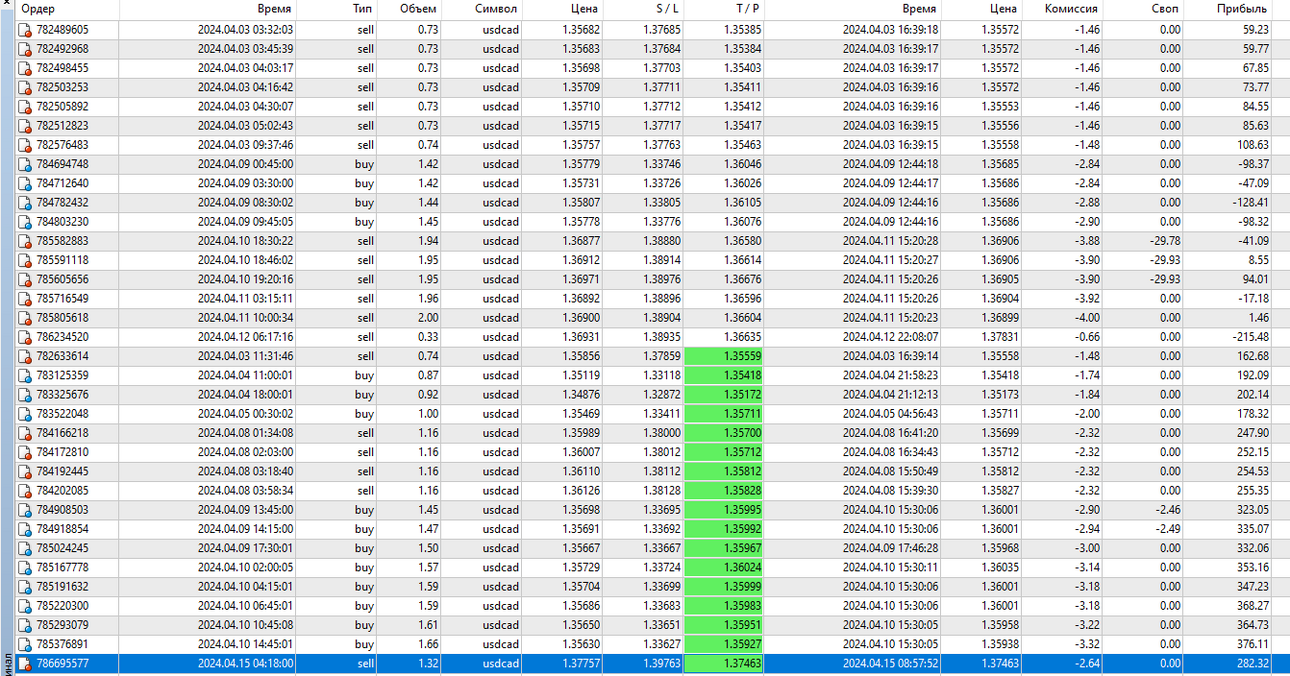
Task: Click the buy order icon for 783325676
Action: pyautogui.click(x=25, y=395)
